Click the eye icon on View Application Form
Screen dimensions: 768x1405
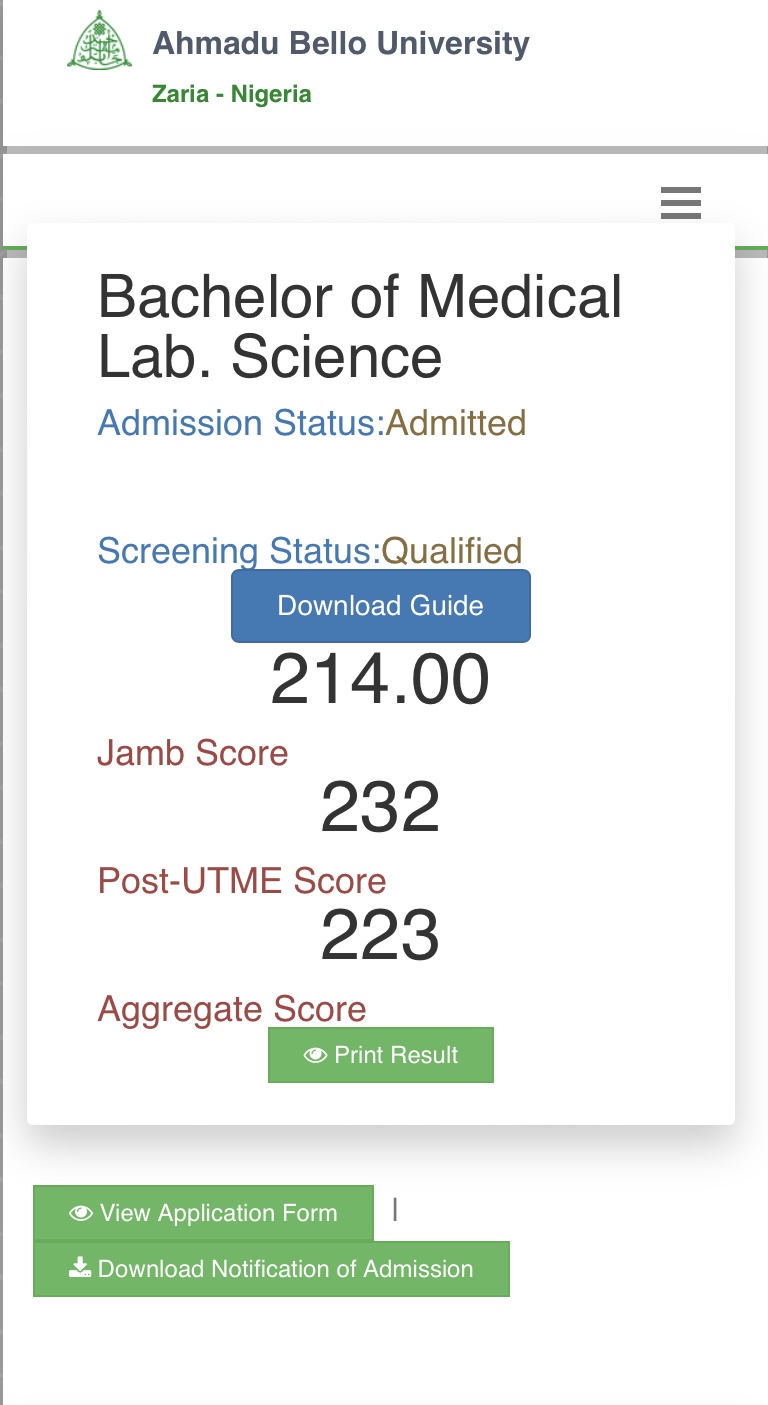(81, 1213)
